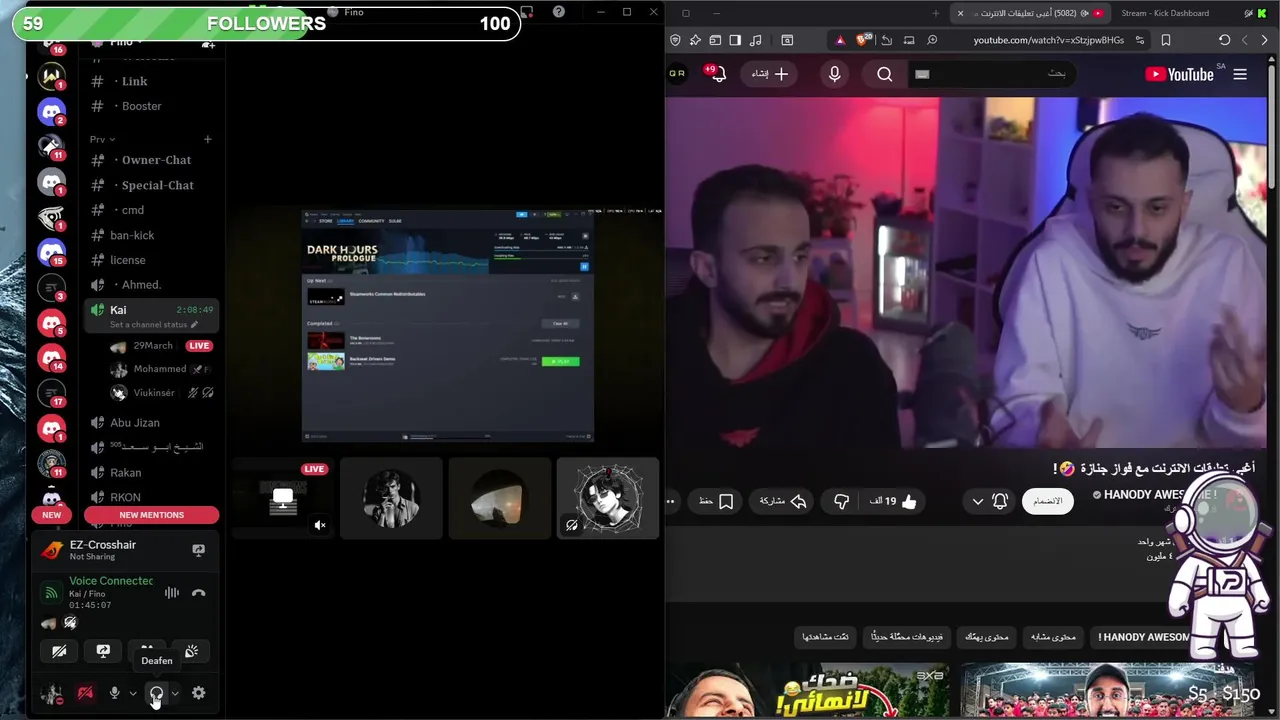1280x720 pixels.
Task: Open YouTube hamburger guide menu
Action: pos(1240,74)
